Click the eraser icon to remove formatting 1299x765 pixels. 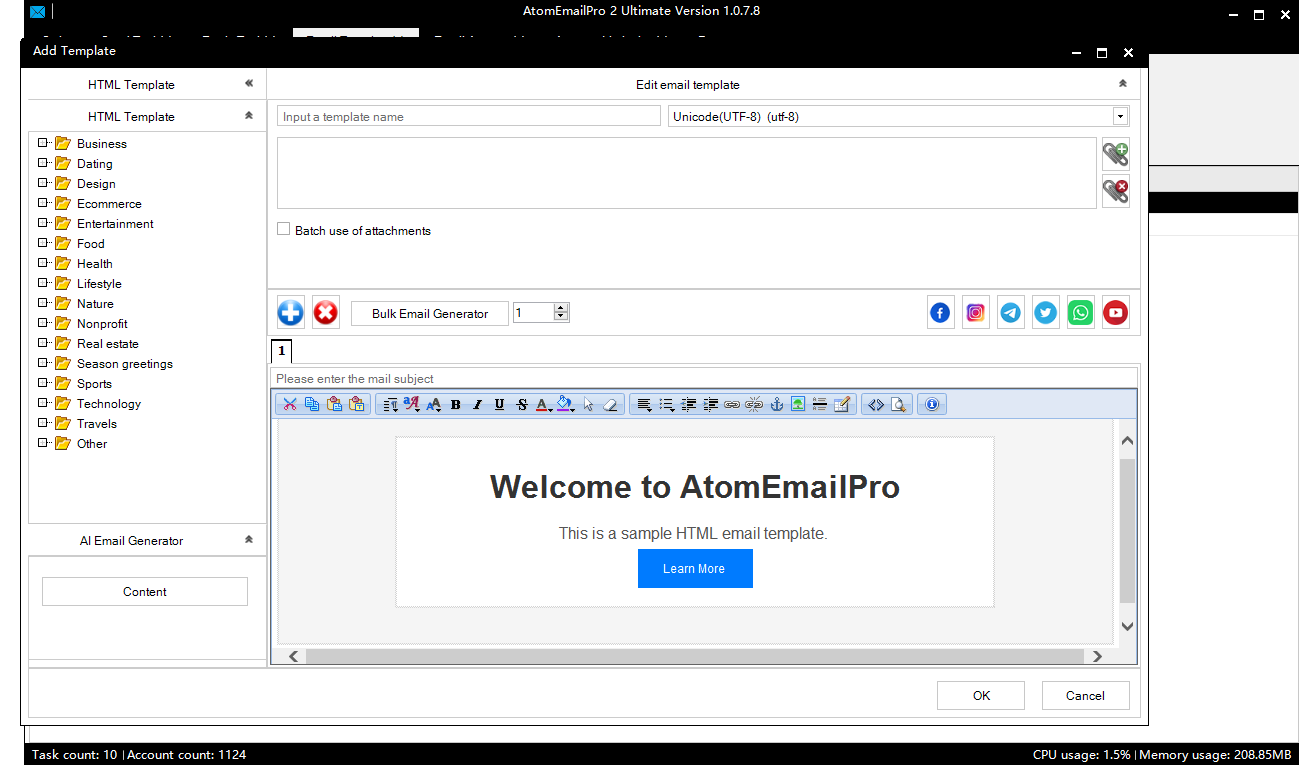611,404
